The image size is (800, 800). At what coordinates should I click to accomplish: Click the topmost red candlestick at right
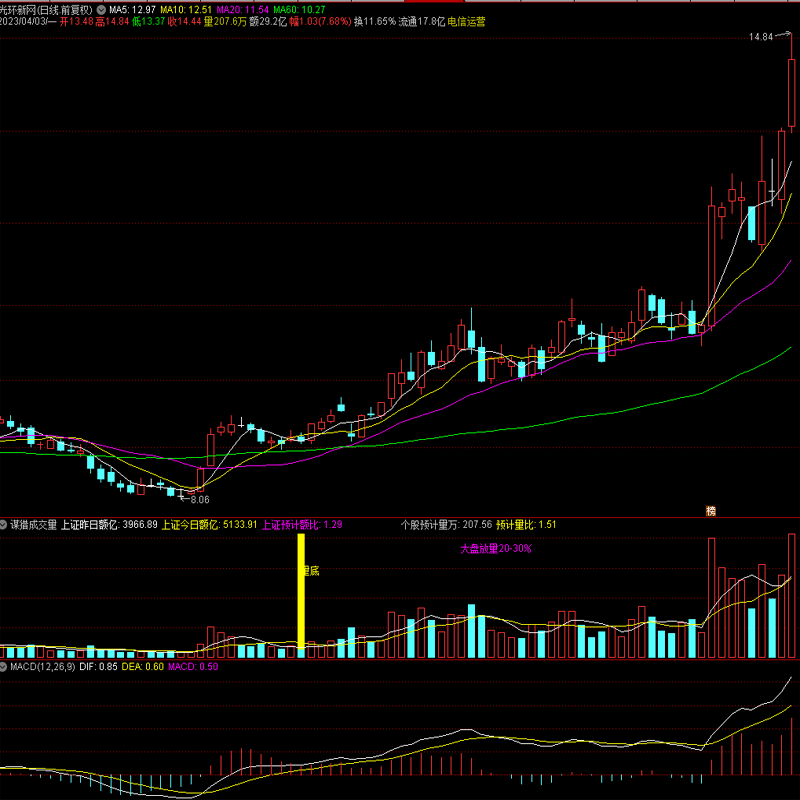(791, 90)
